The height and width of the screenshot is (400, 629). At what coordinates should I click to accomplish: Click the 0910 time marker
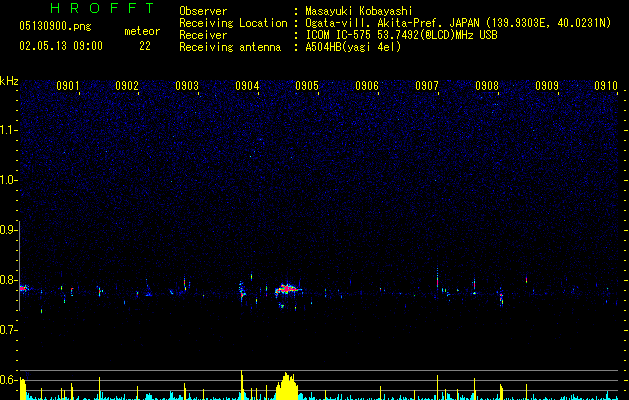[606, 86]
